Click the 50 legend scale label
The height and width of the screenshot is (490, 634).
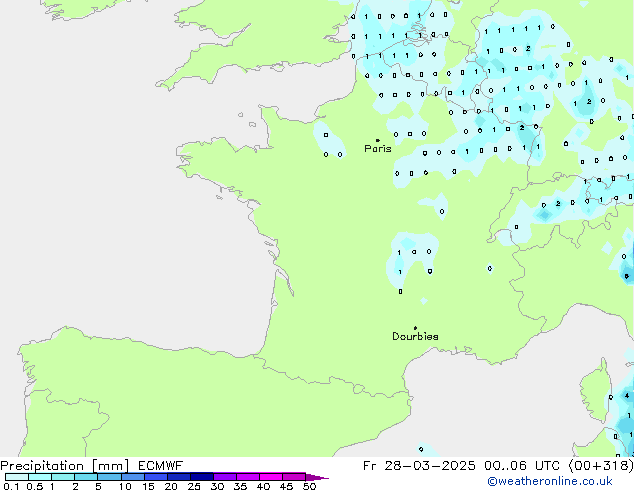309,486
